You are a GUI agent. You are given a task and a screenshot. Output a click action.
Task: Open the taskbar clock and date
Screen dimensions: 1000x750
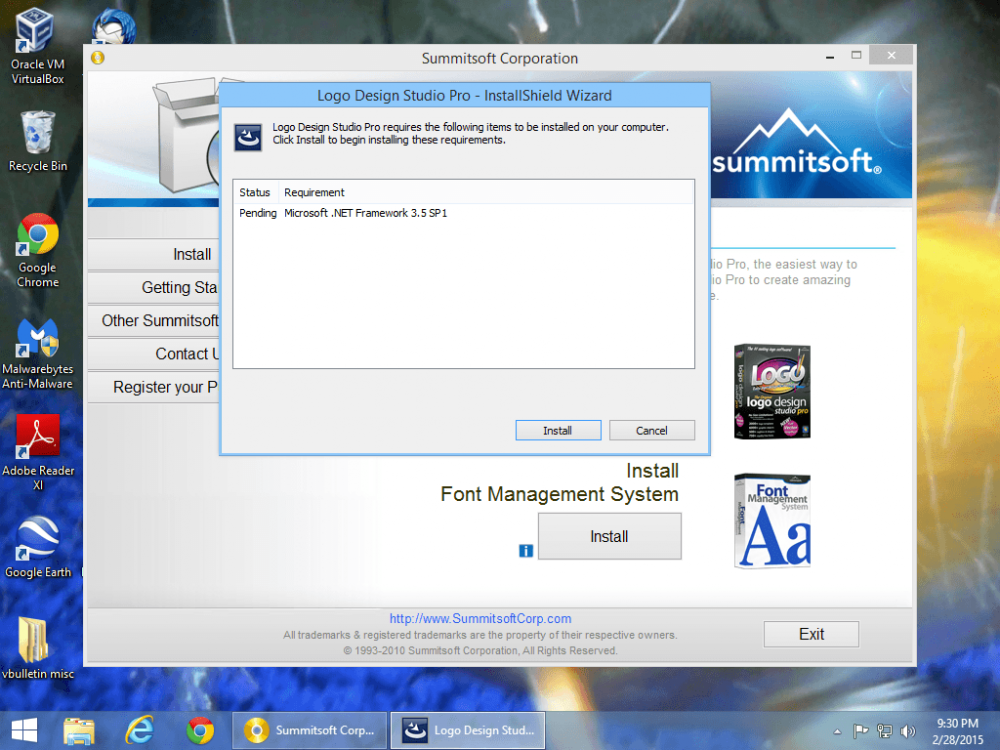(x=957, y=732)
